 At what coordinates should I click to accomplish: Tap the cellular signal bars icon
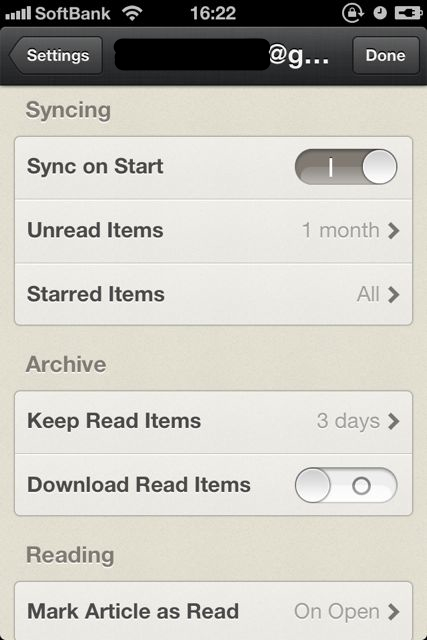[18, 13]
